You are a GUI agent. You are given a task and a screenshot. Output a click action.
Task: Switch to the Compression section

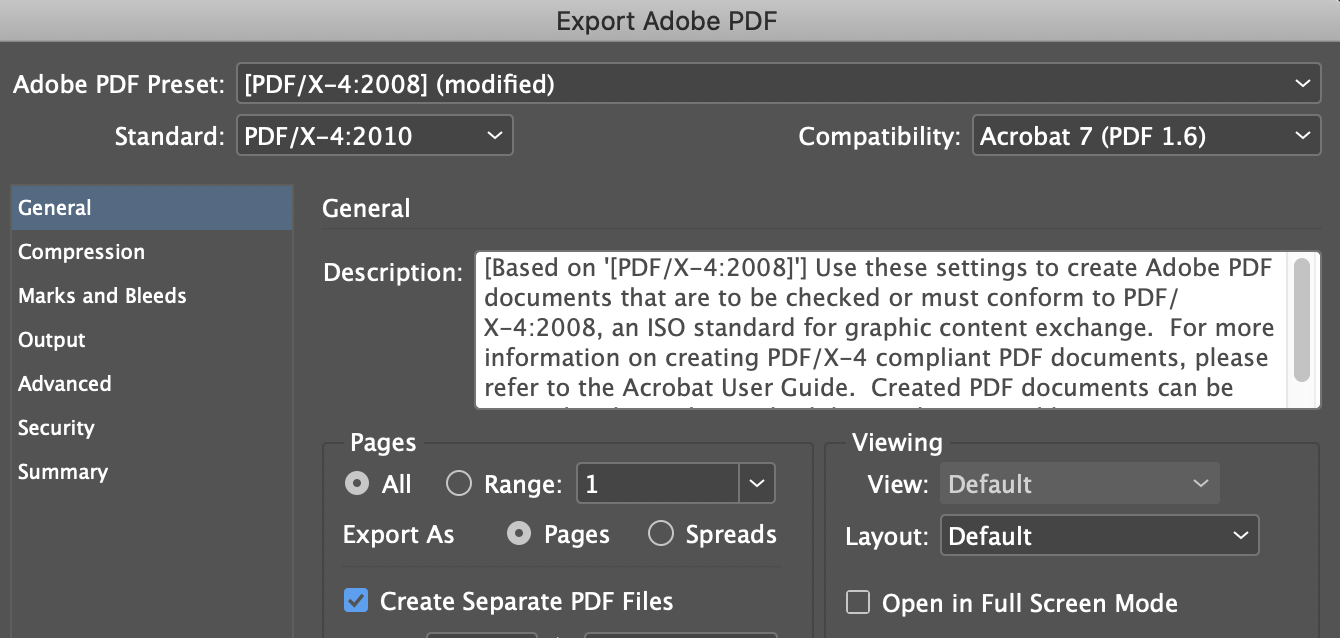point(81,252)
